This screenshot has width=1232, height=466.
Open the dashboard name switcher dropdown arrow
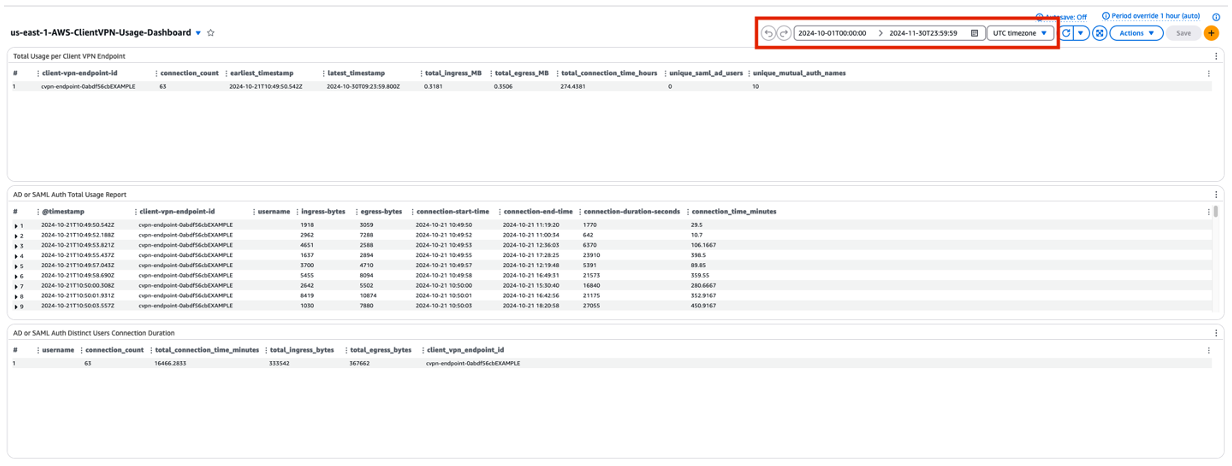(x=198, y=33)
